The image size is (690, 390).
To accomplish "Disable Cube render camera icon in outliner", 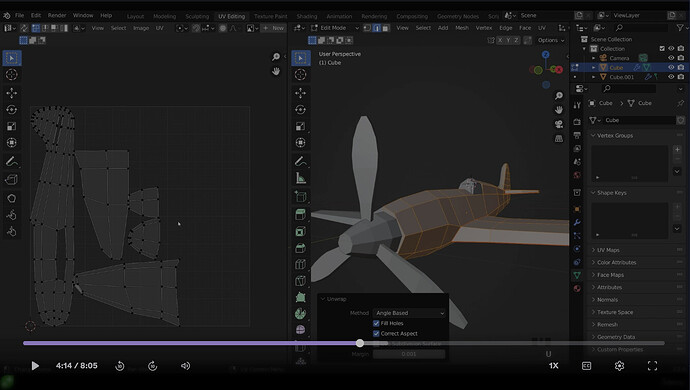I will click(x=681, y=67).
